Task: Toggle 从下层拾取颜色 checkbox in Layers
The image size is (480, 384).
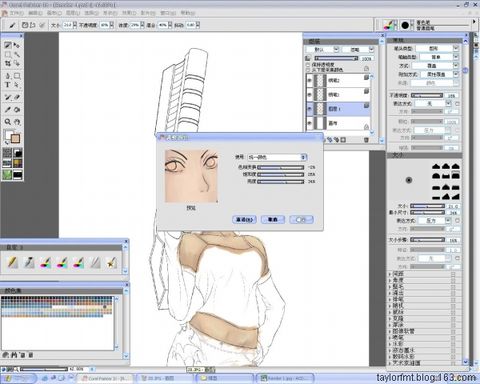Action: coord(308,70)
